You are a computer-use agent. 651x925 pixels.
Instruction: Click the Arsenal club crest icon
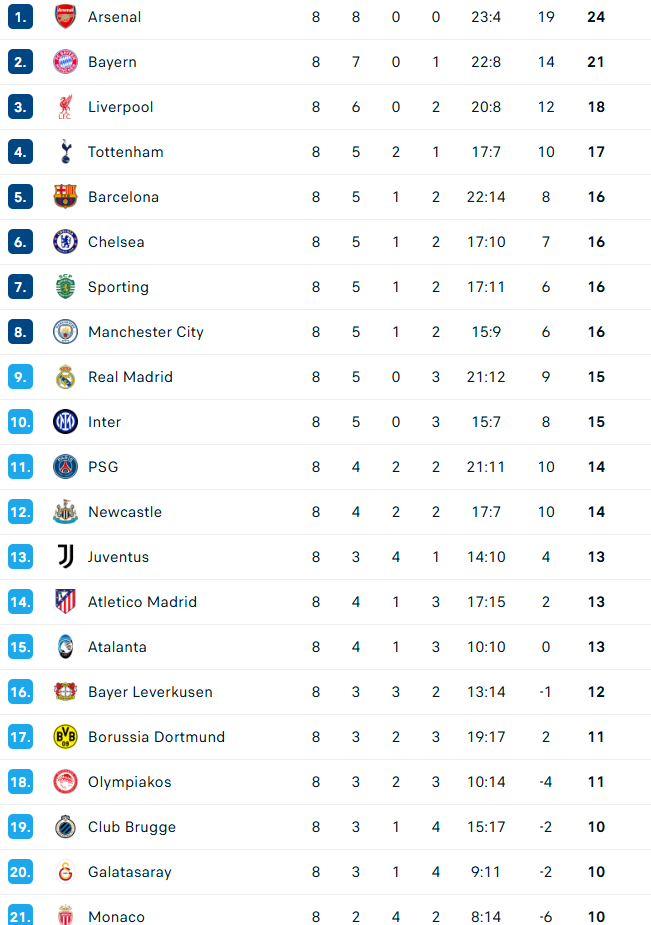tap(65, 17)
